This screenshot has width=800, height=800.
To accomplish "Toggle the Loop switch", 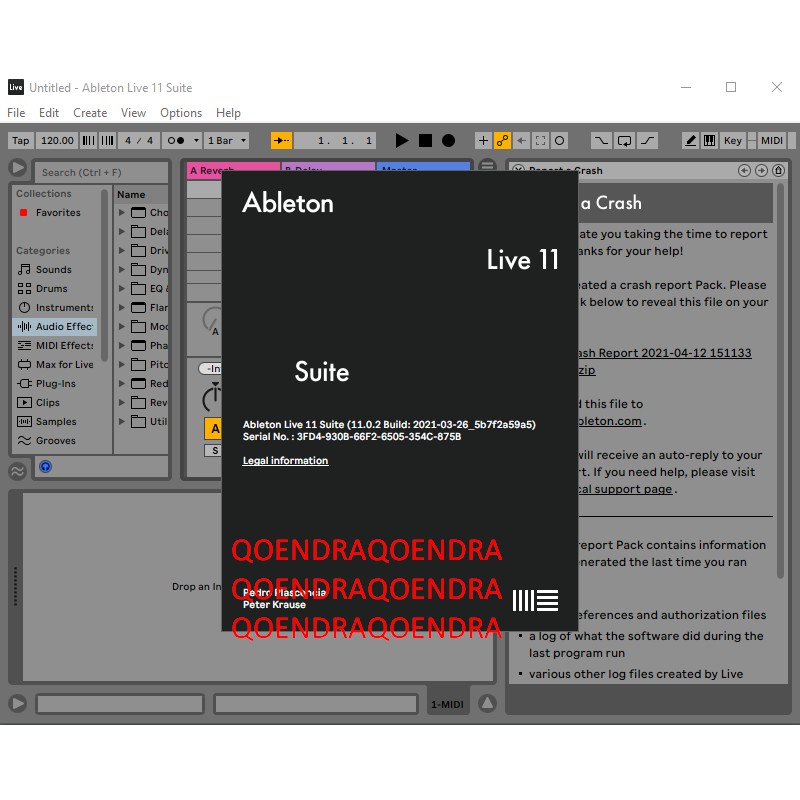I will [624, 140].
